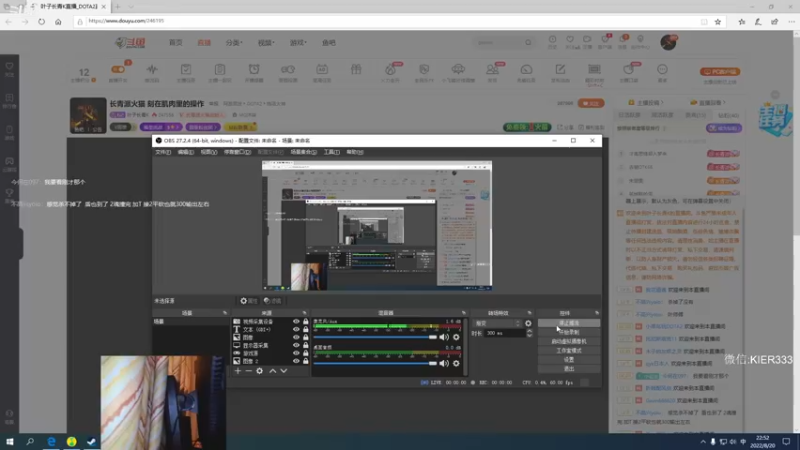Viewport: 800px width, 450px height.
Task: Mute the desktop audio speaker icon
Action: click(444, 363)
